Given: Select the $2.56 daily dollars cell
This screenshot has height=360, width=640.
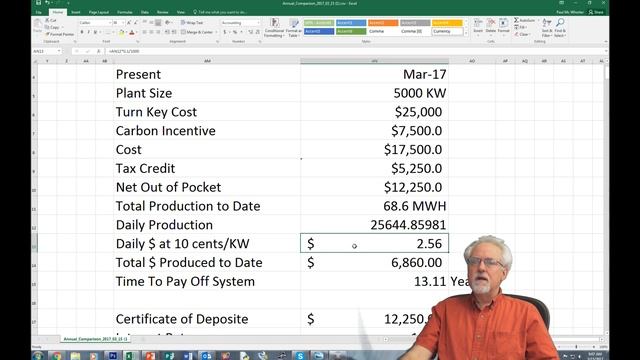Looking at the screenshot, I should coord(374,243).
